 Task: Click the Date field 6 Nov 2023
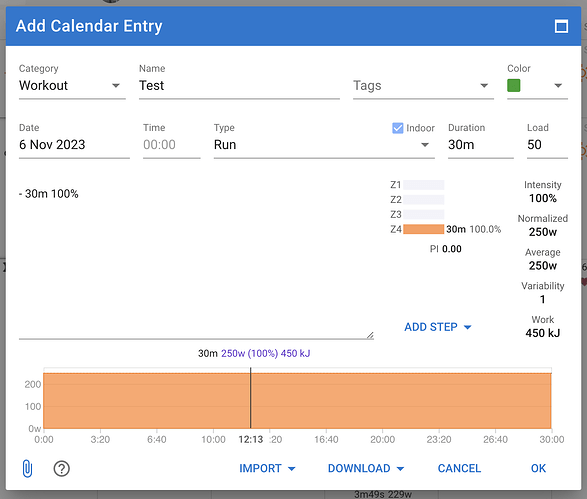click(74, 145)
